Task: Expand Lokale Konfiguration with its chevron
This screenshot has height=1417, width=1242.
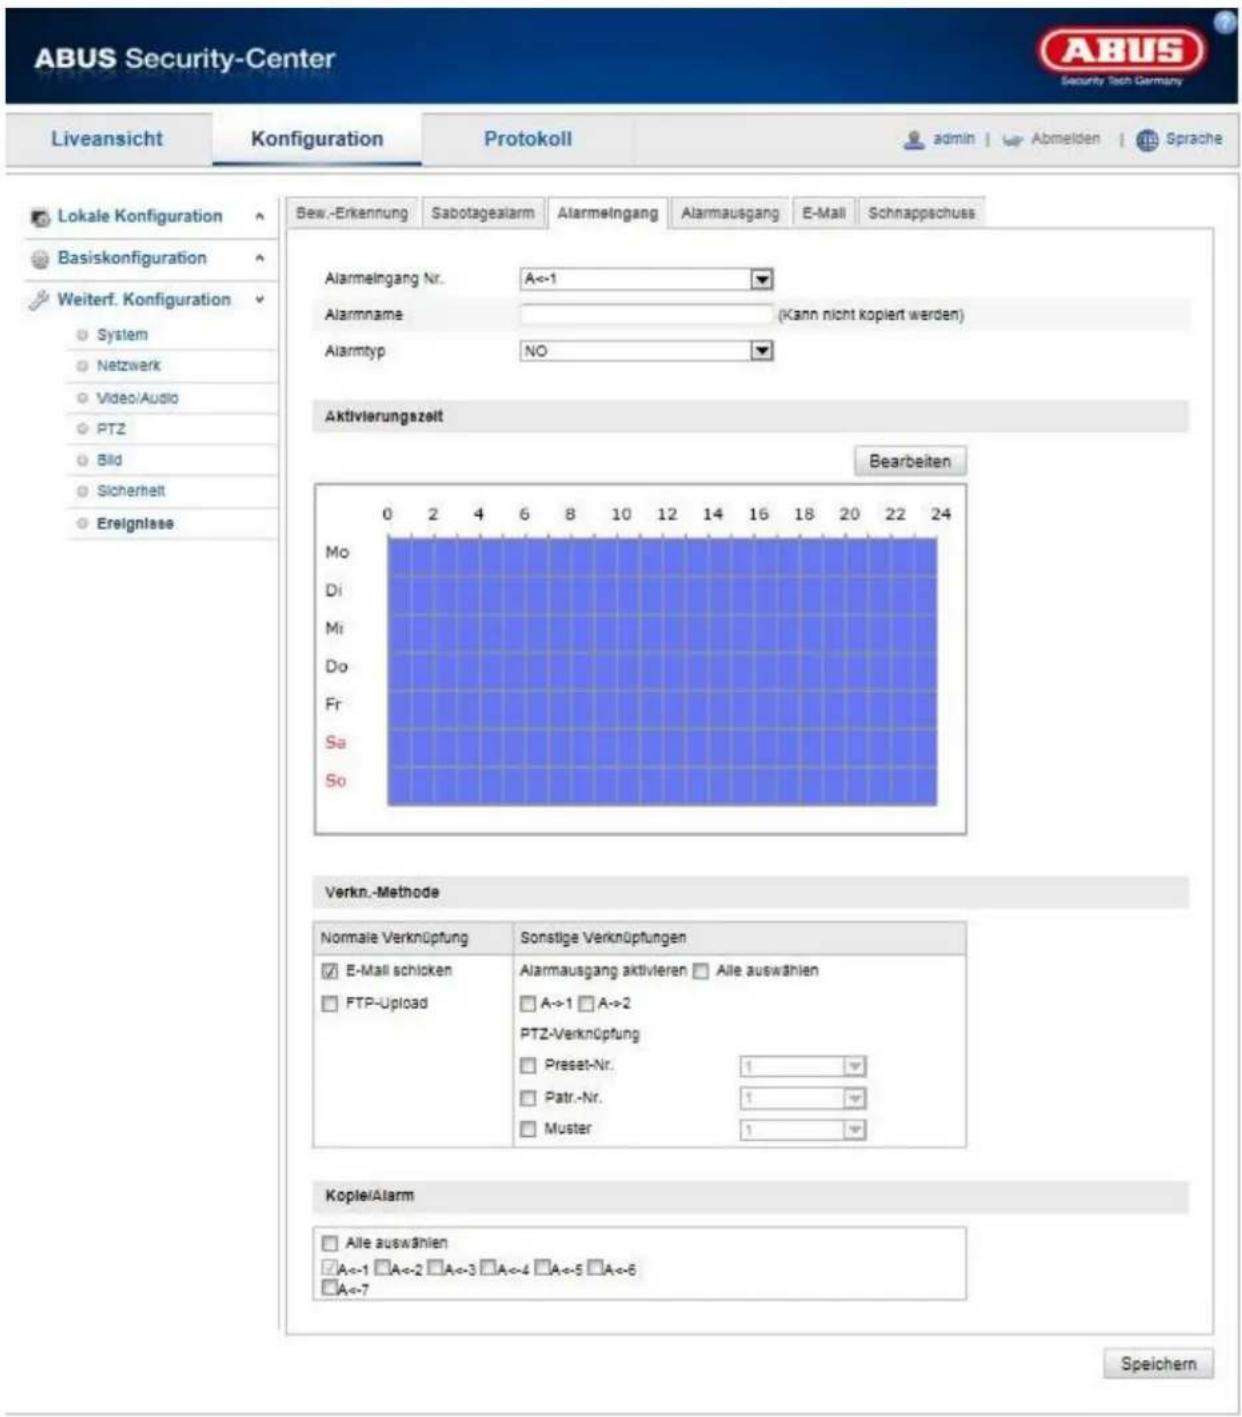Action: click(260, 217)
